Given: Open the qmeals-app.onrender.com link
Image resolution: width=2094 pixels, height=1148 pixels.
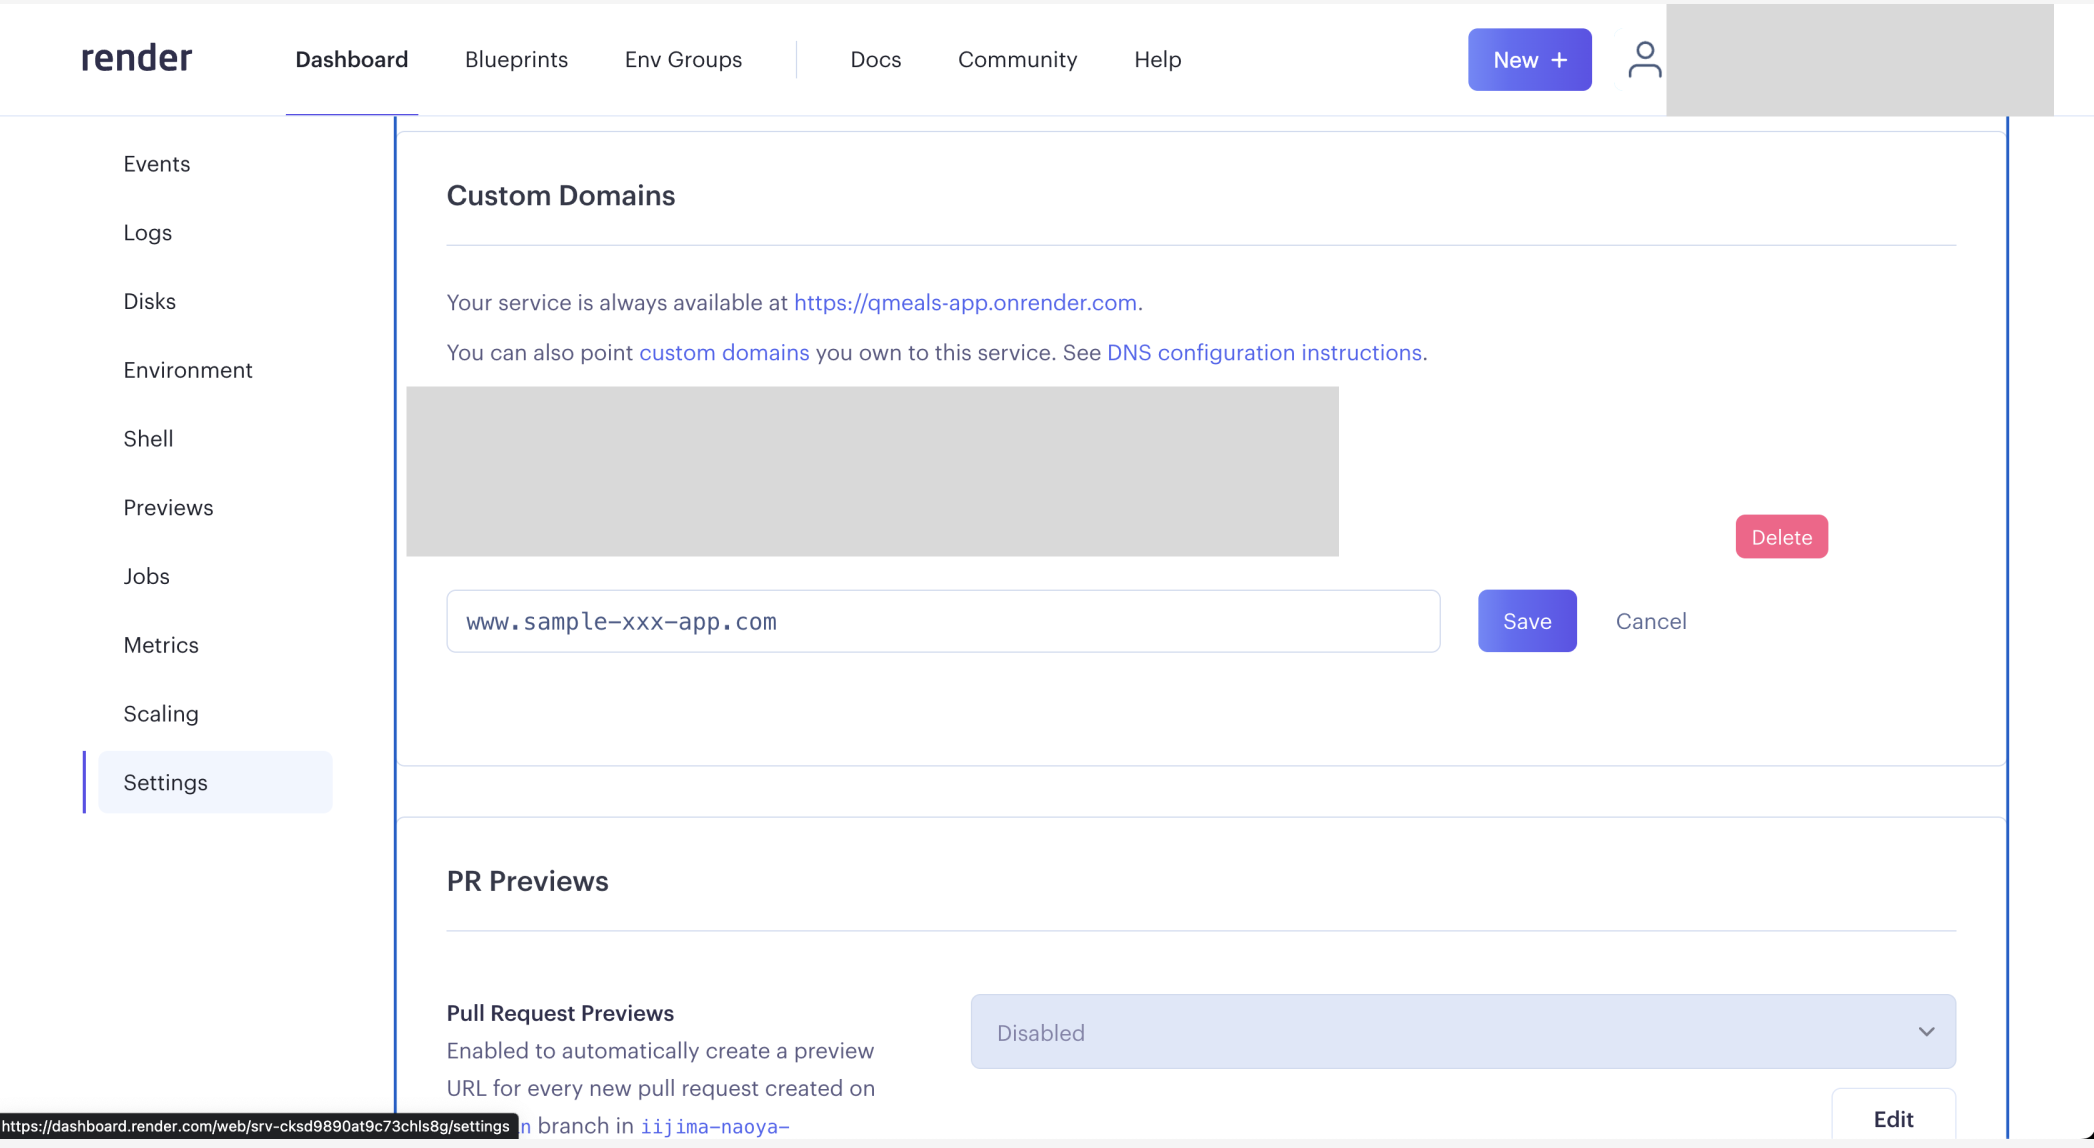Looking at the screenshot, I should 965,303.
